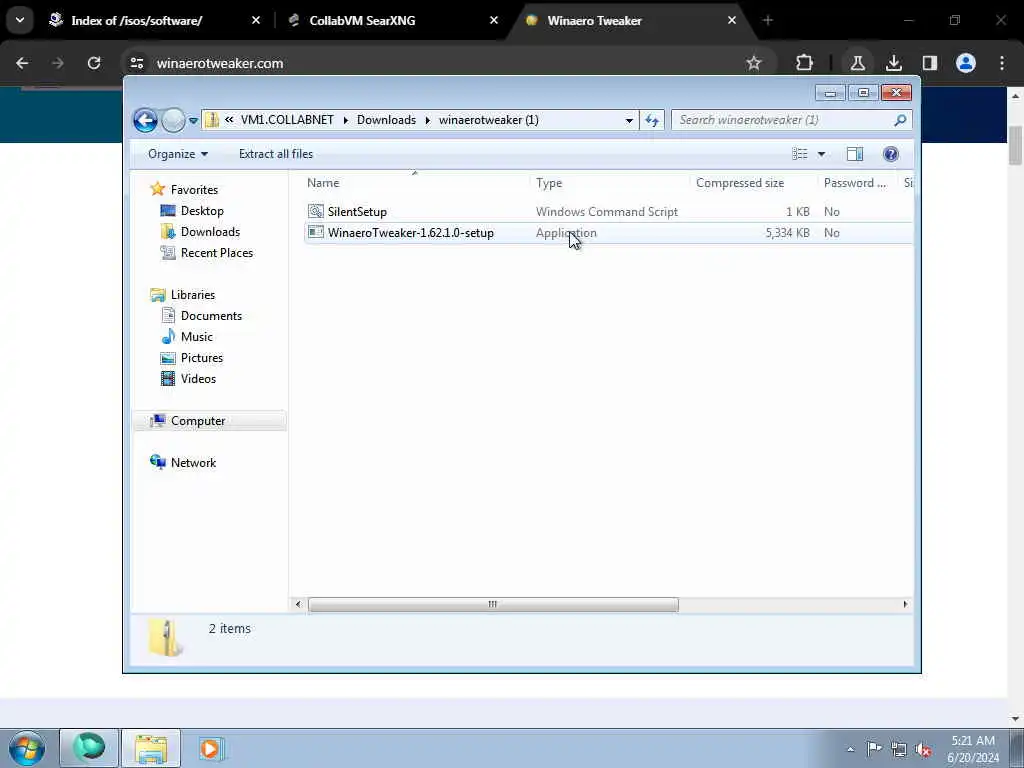
Task: Expand the arrow after VM1.COLLABNET in address bar
Action: 345,120
